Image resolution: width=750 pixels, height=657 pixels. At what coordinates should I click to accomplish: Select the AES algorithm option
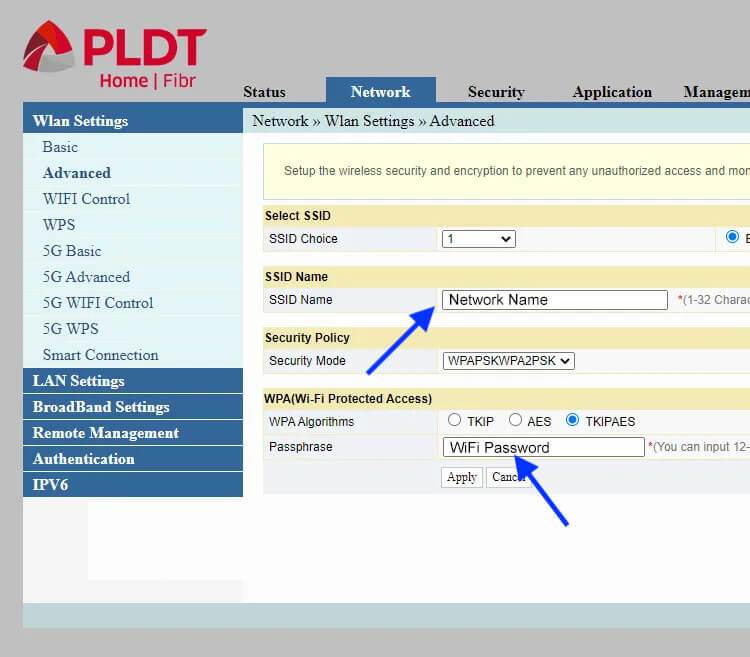click(516, 421)
